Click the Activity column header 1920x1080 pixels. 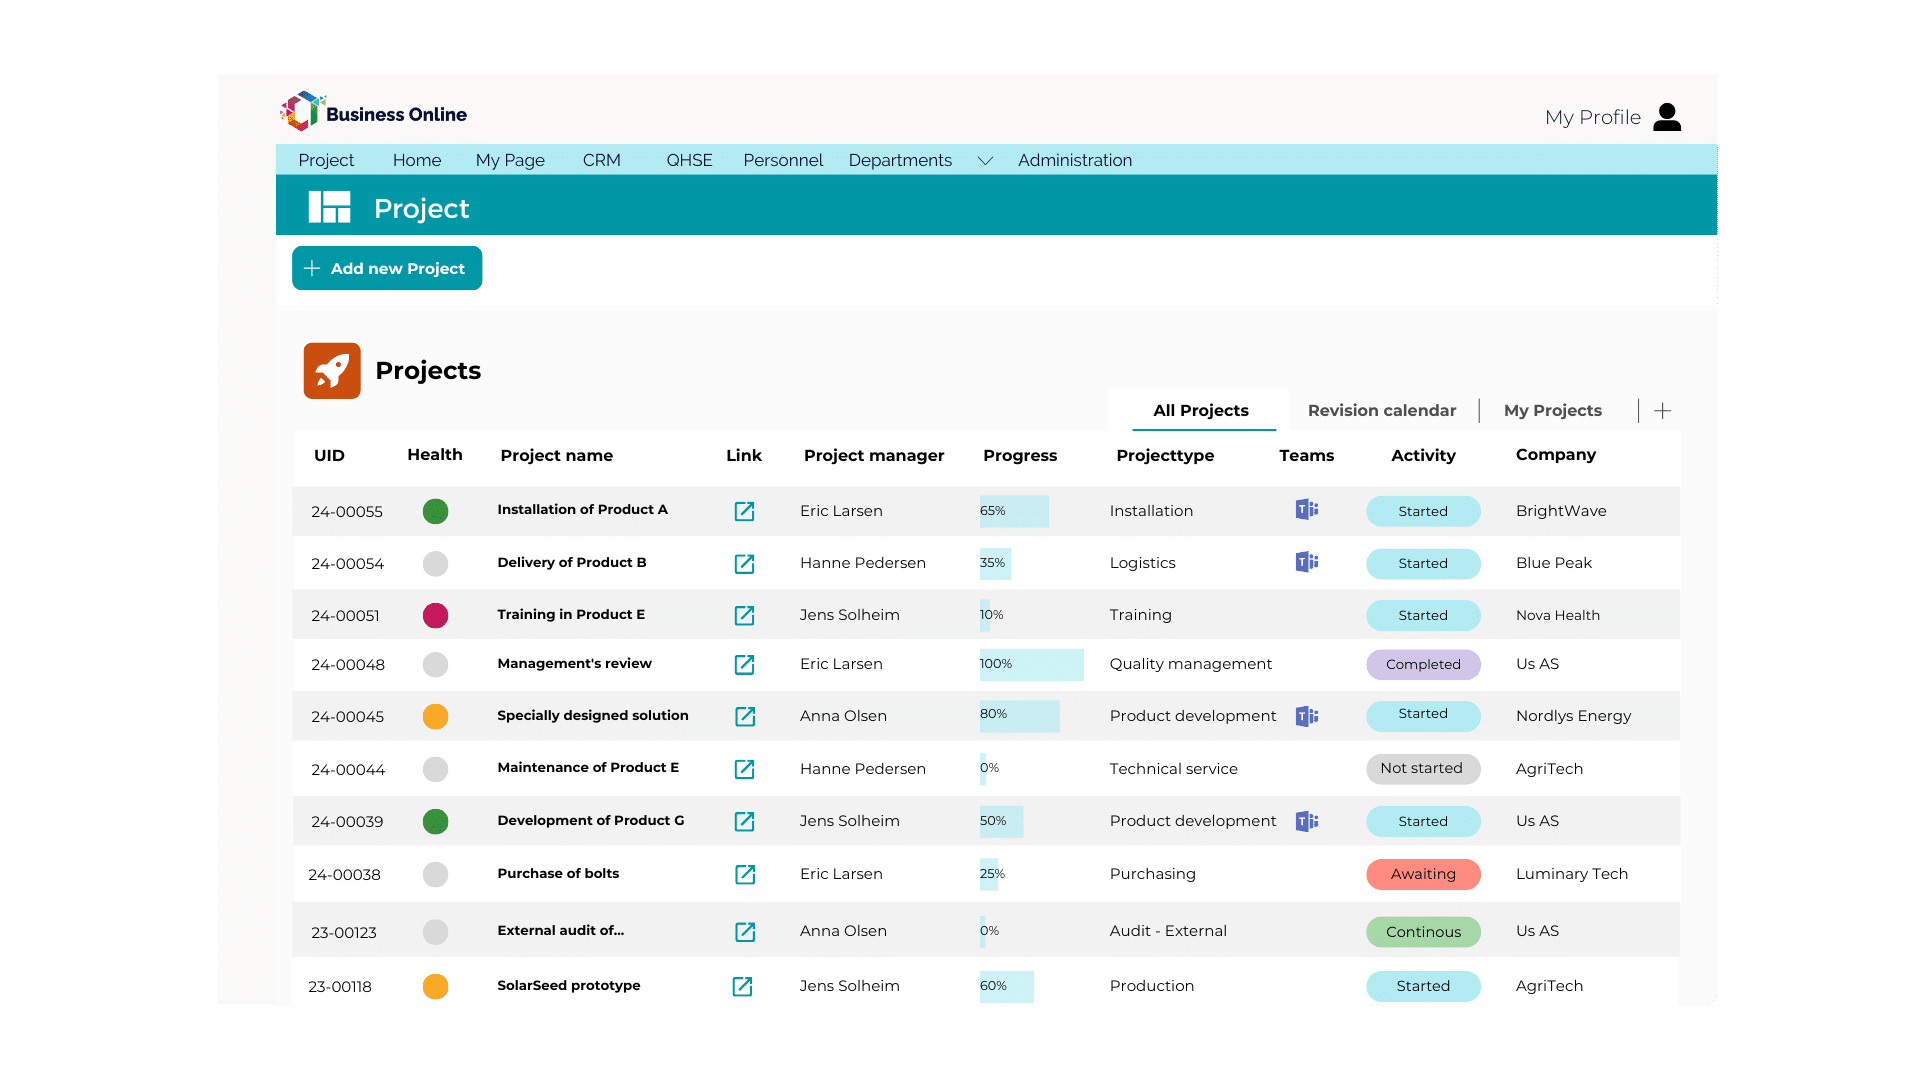click(x=1423, y=455)
